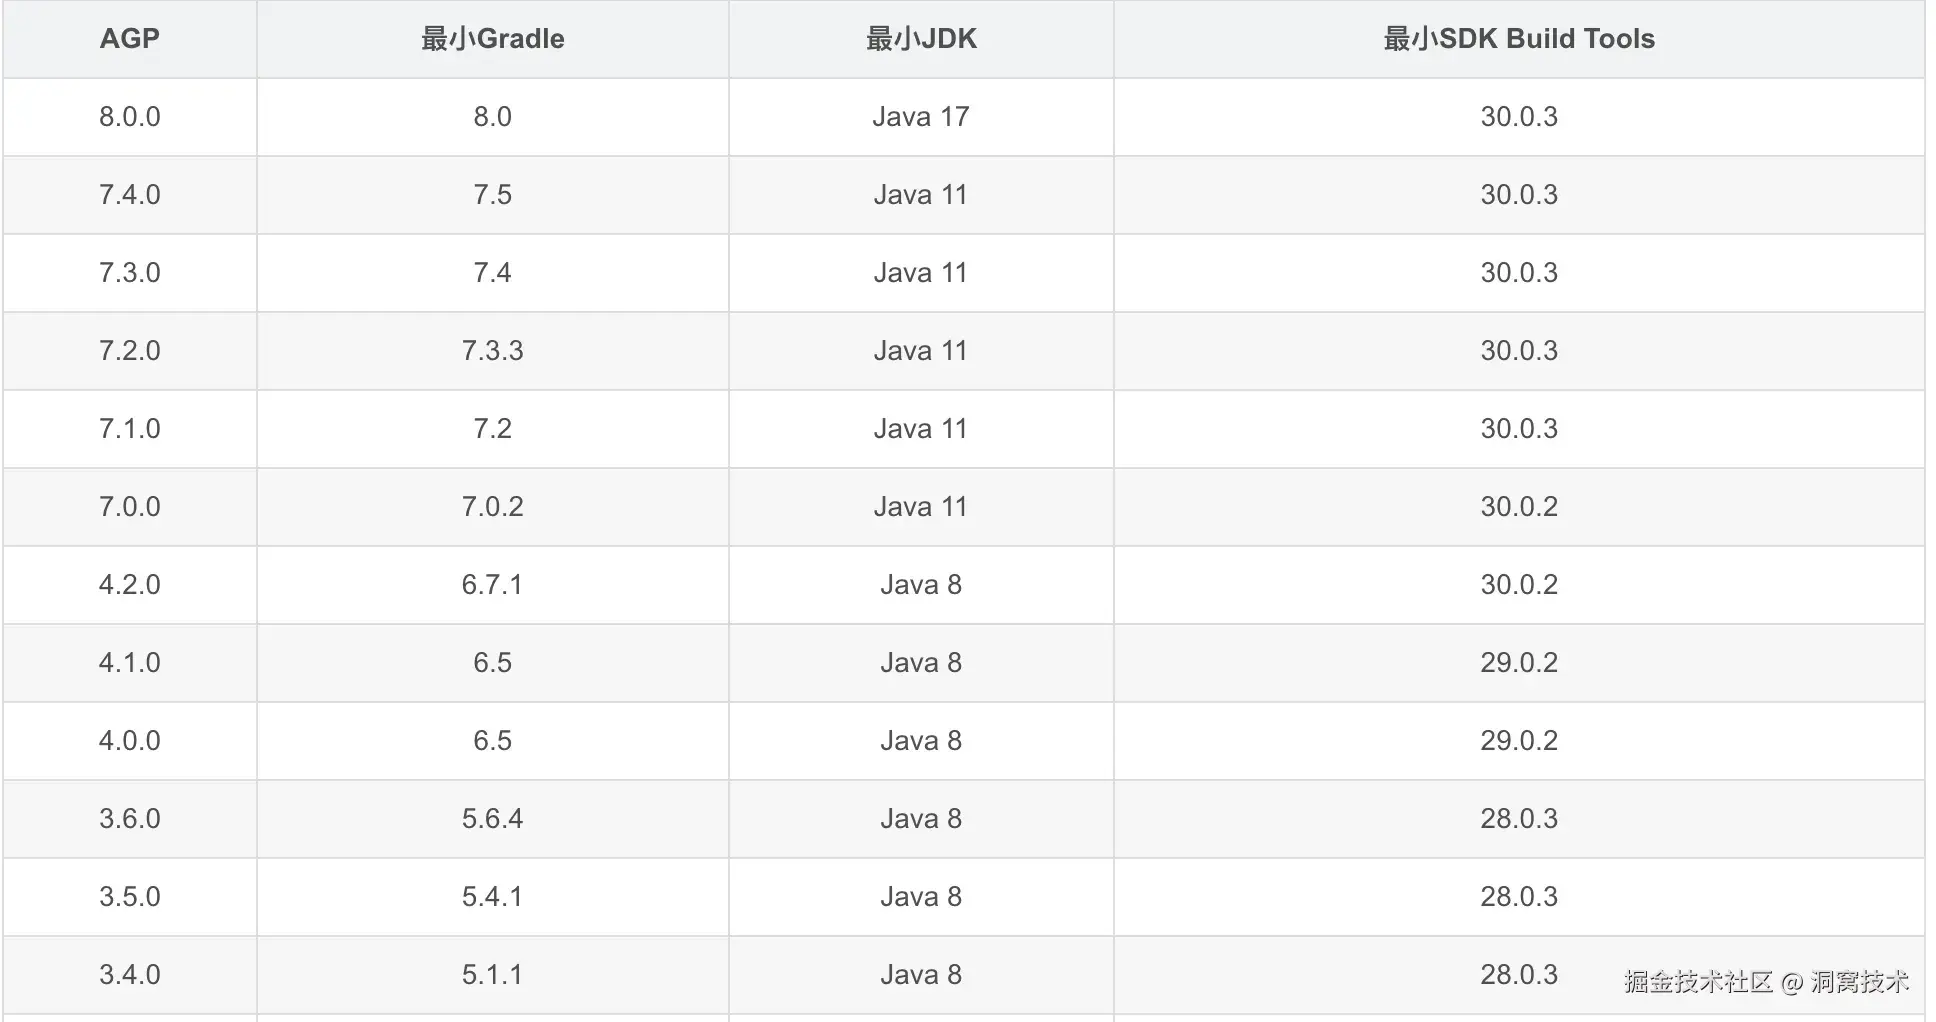Click Build Tools 29.0.2 in 4.0.0 row
1936x1022 pixels.
pos(1519,741)
